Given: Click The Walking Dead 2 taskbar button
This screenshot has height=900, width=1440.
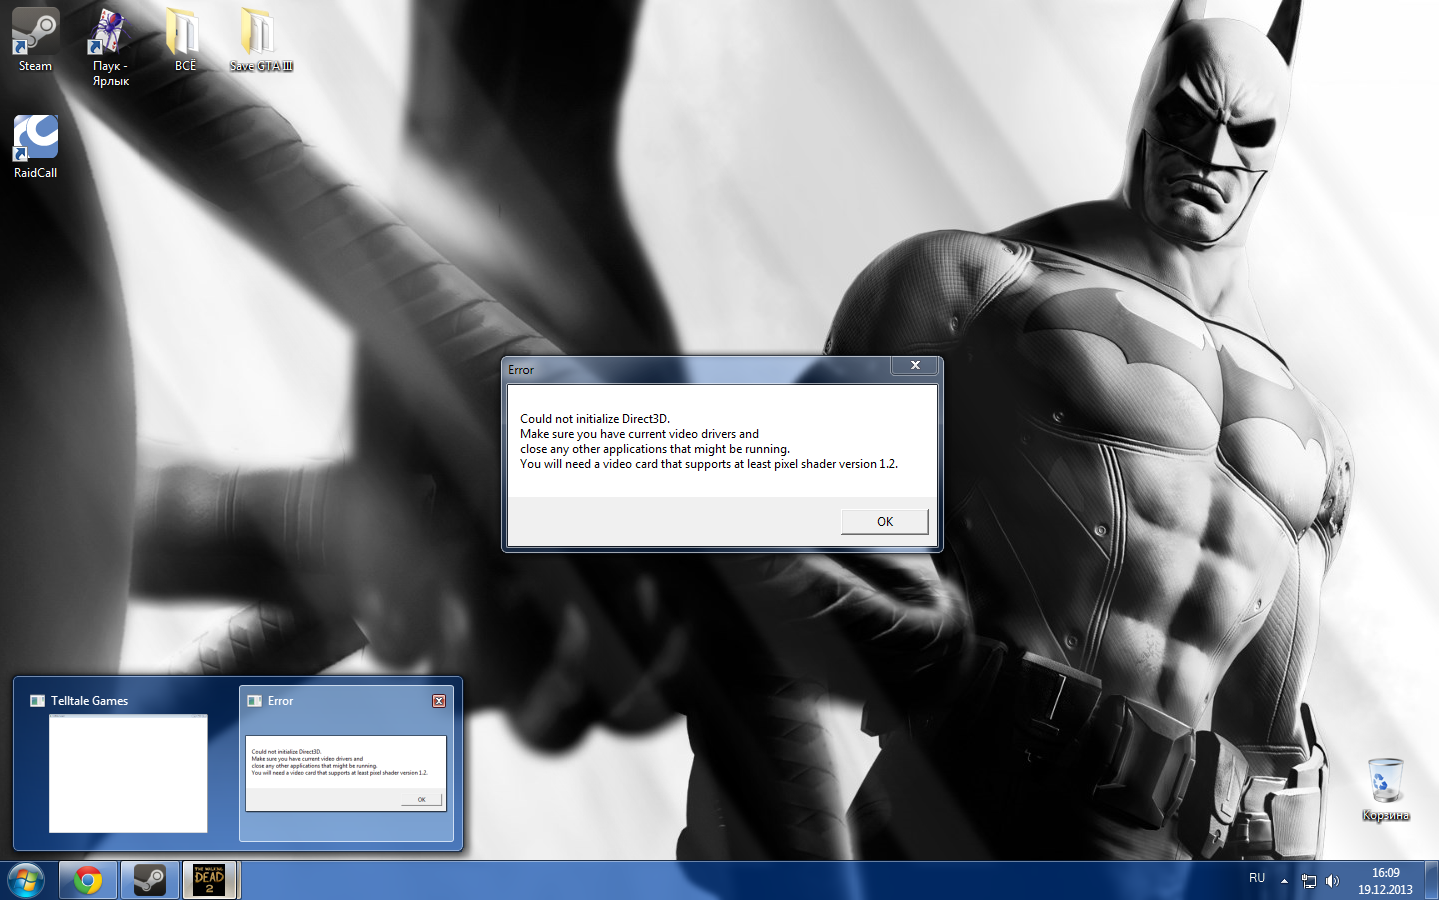Looking at the screenshot, I should coord(210,880).
